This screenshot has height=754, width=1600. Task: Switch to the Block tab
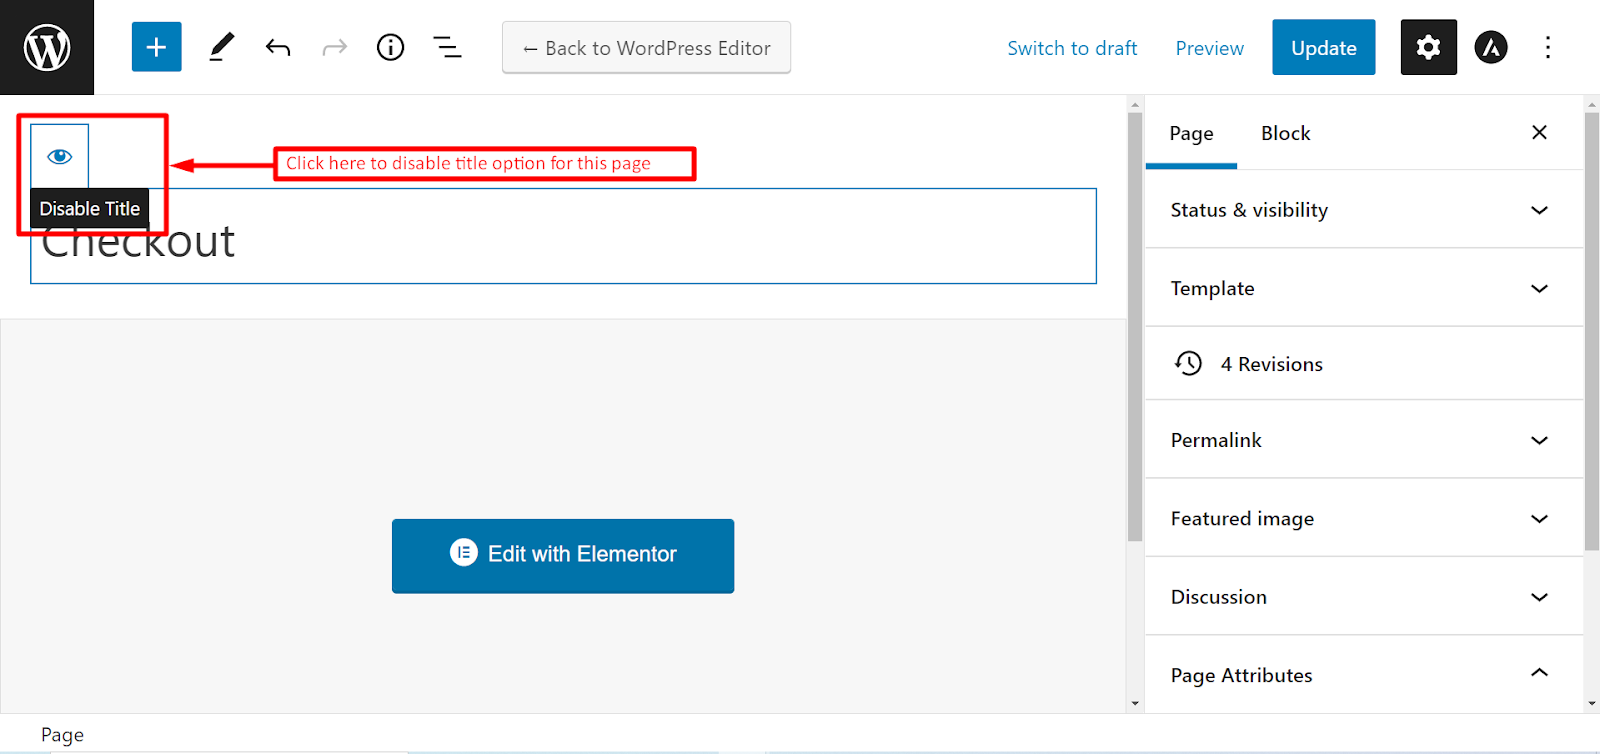coord(1285,133)
